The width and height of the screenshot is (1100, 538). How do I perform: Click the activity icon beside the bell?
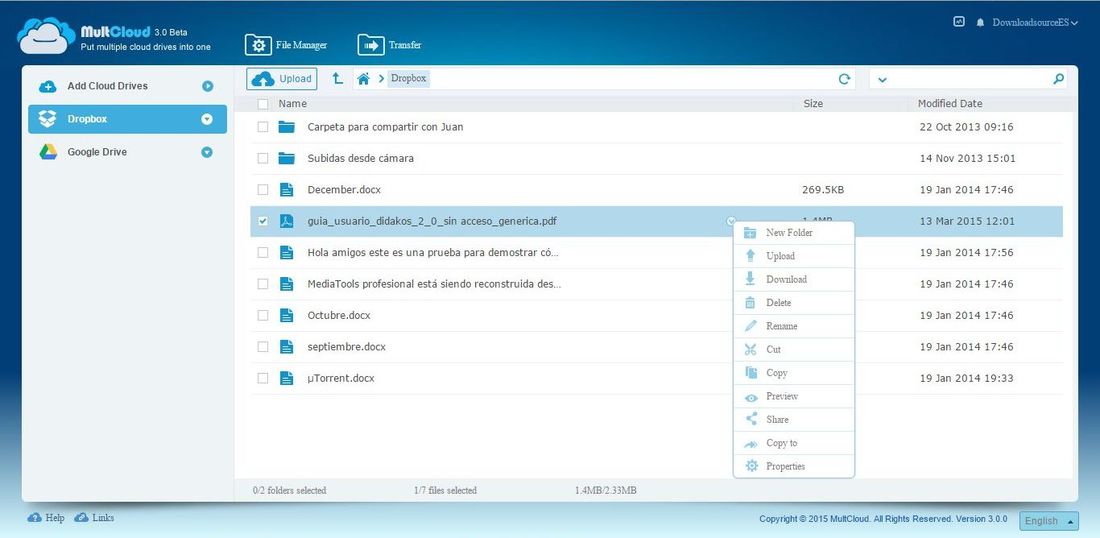pyautogui.click(x=959, y=22)
